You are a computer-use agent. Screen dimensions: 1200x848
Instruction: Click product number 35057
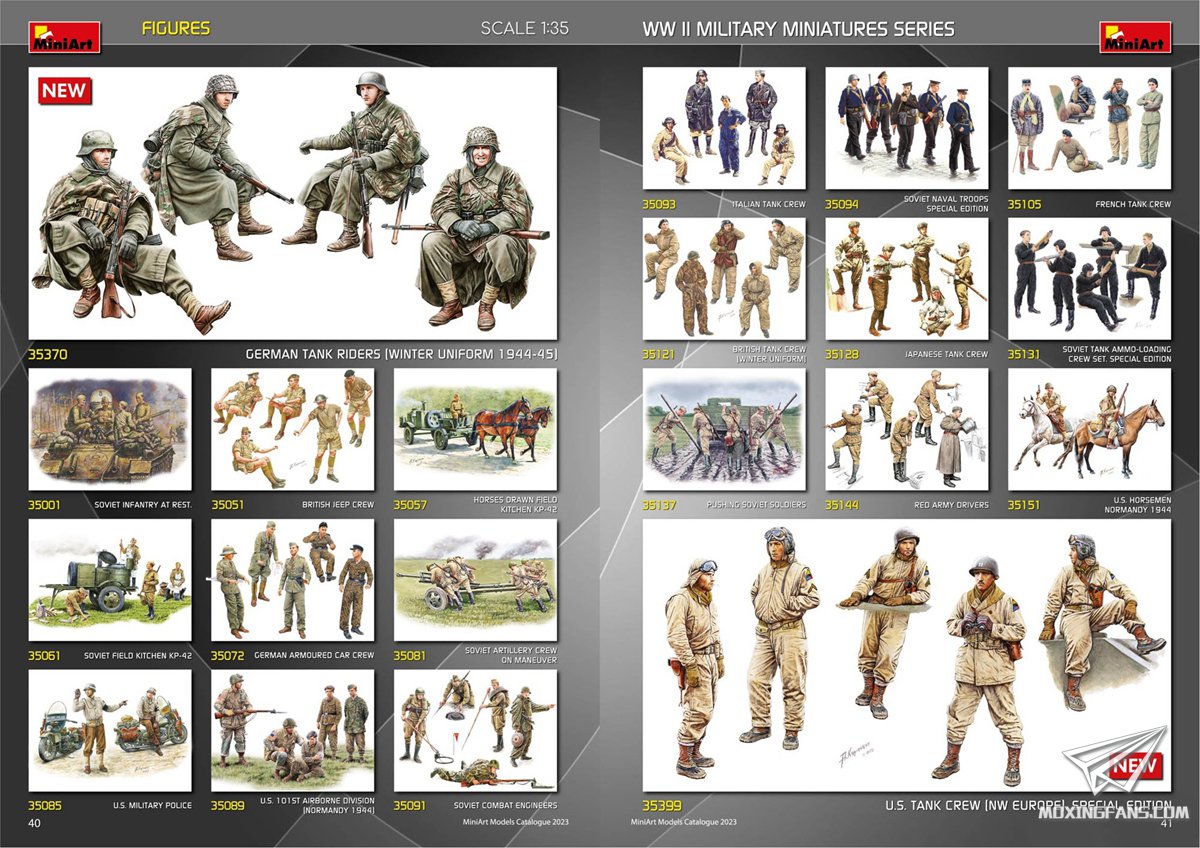point(411,505)
